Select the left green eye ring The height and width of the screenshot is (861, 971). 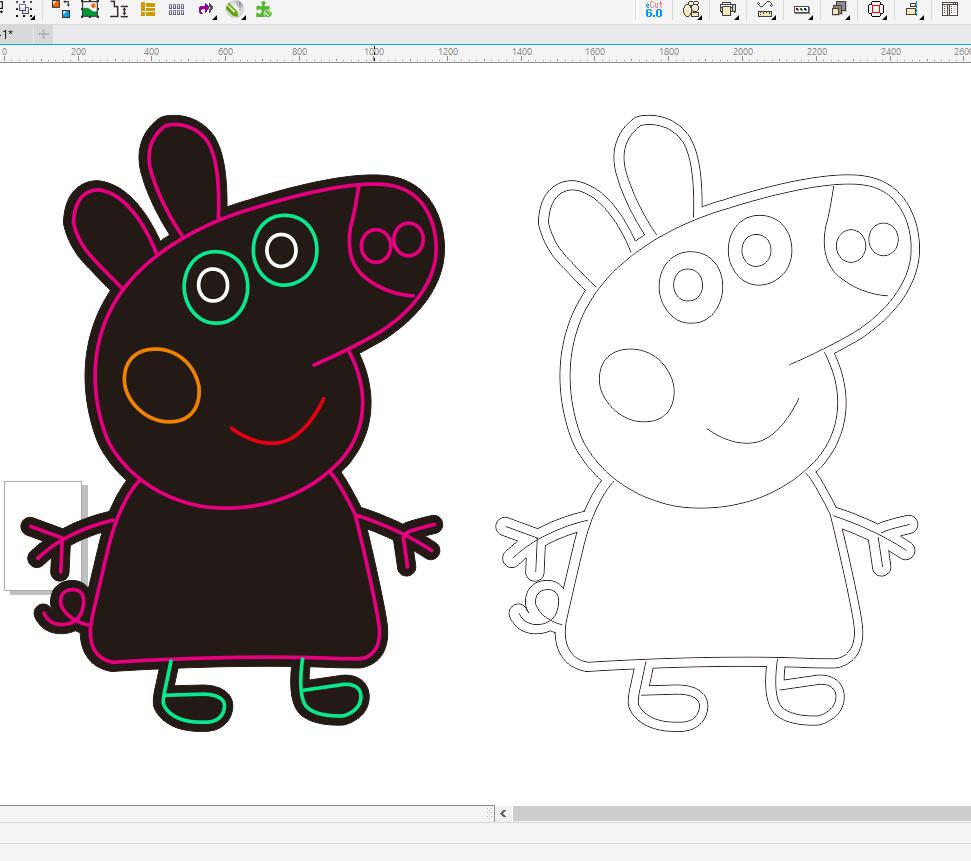click(216, 287)
